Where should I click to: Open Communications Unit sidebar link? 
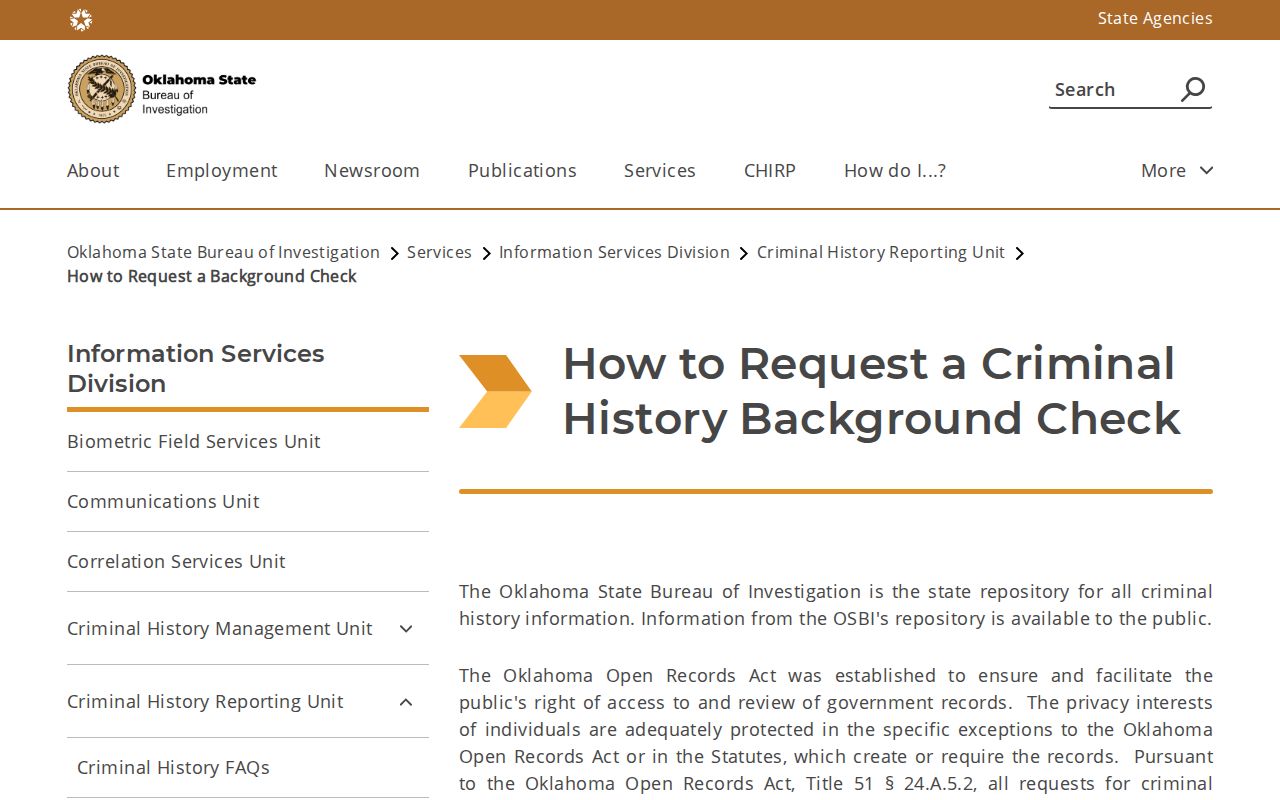(163, 501)
